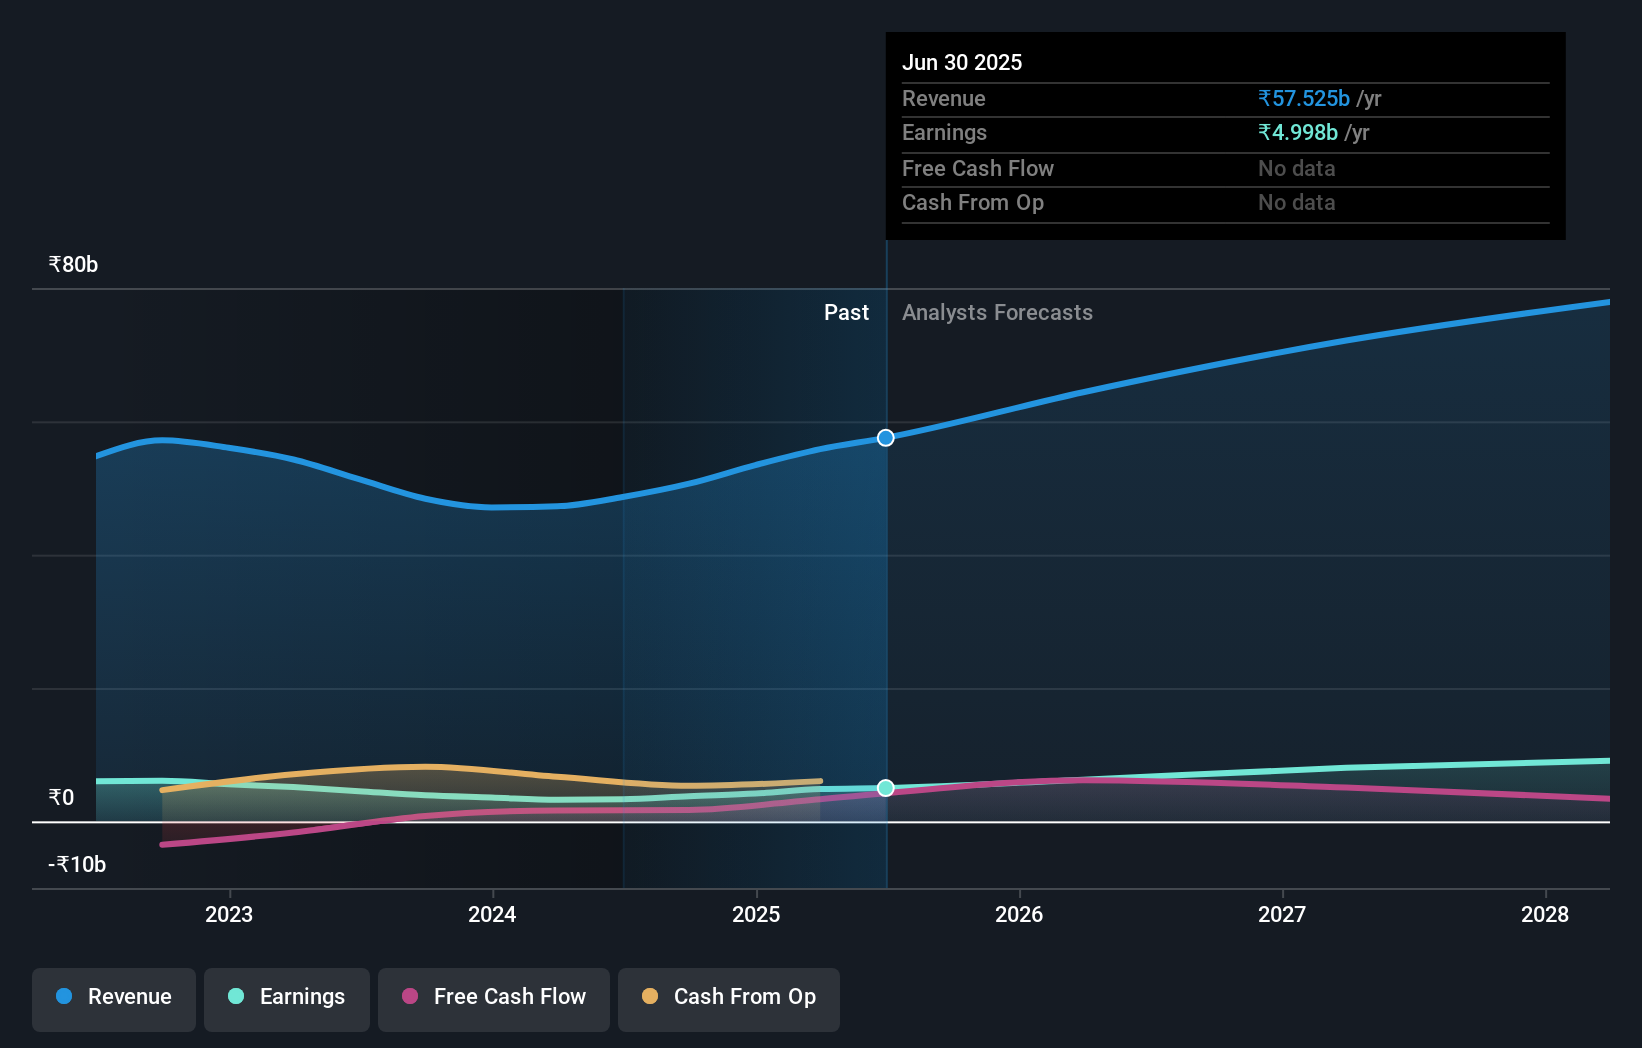
Task: Toggle the Free Cash Flow legend series
Action: (494, 999)
